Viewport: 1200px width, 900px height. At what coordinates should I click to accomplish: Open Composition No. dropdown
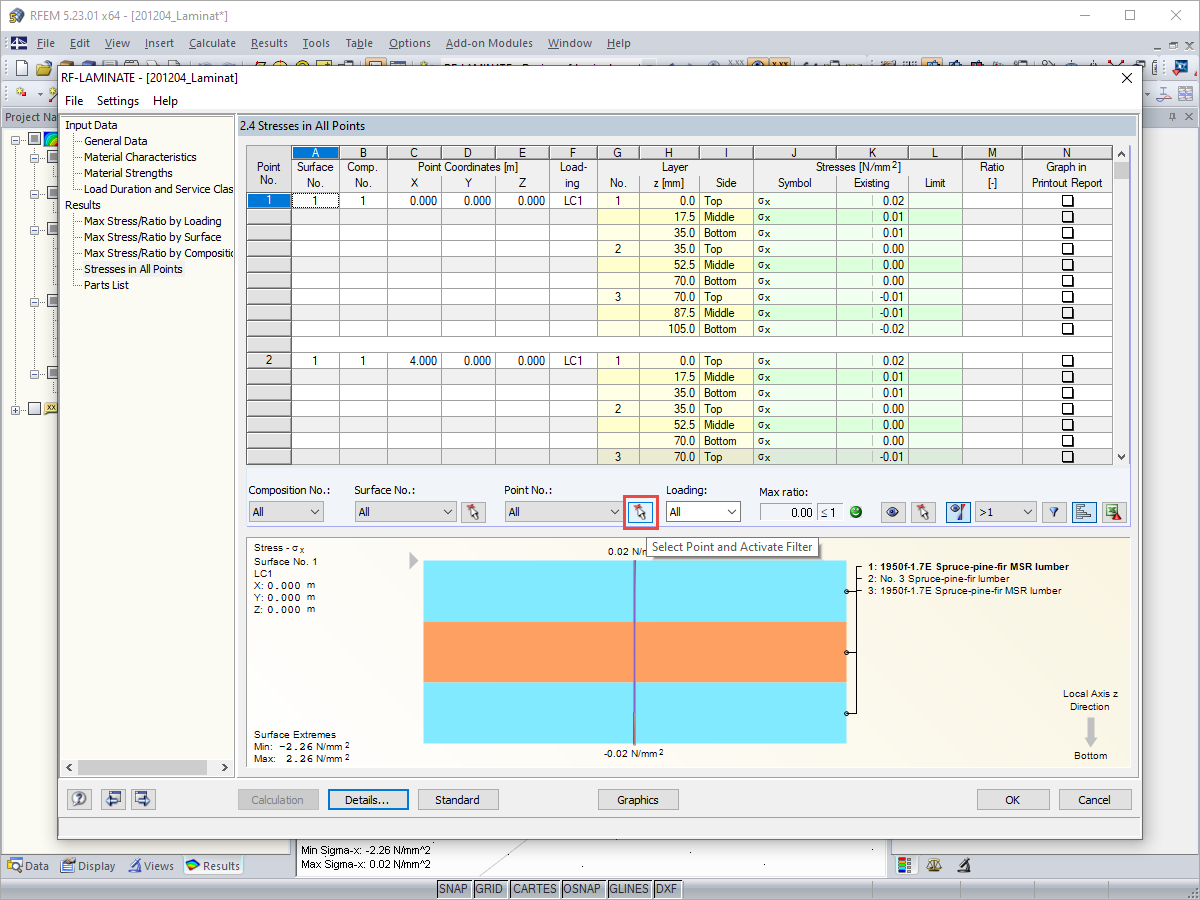[286, 512]
